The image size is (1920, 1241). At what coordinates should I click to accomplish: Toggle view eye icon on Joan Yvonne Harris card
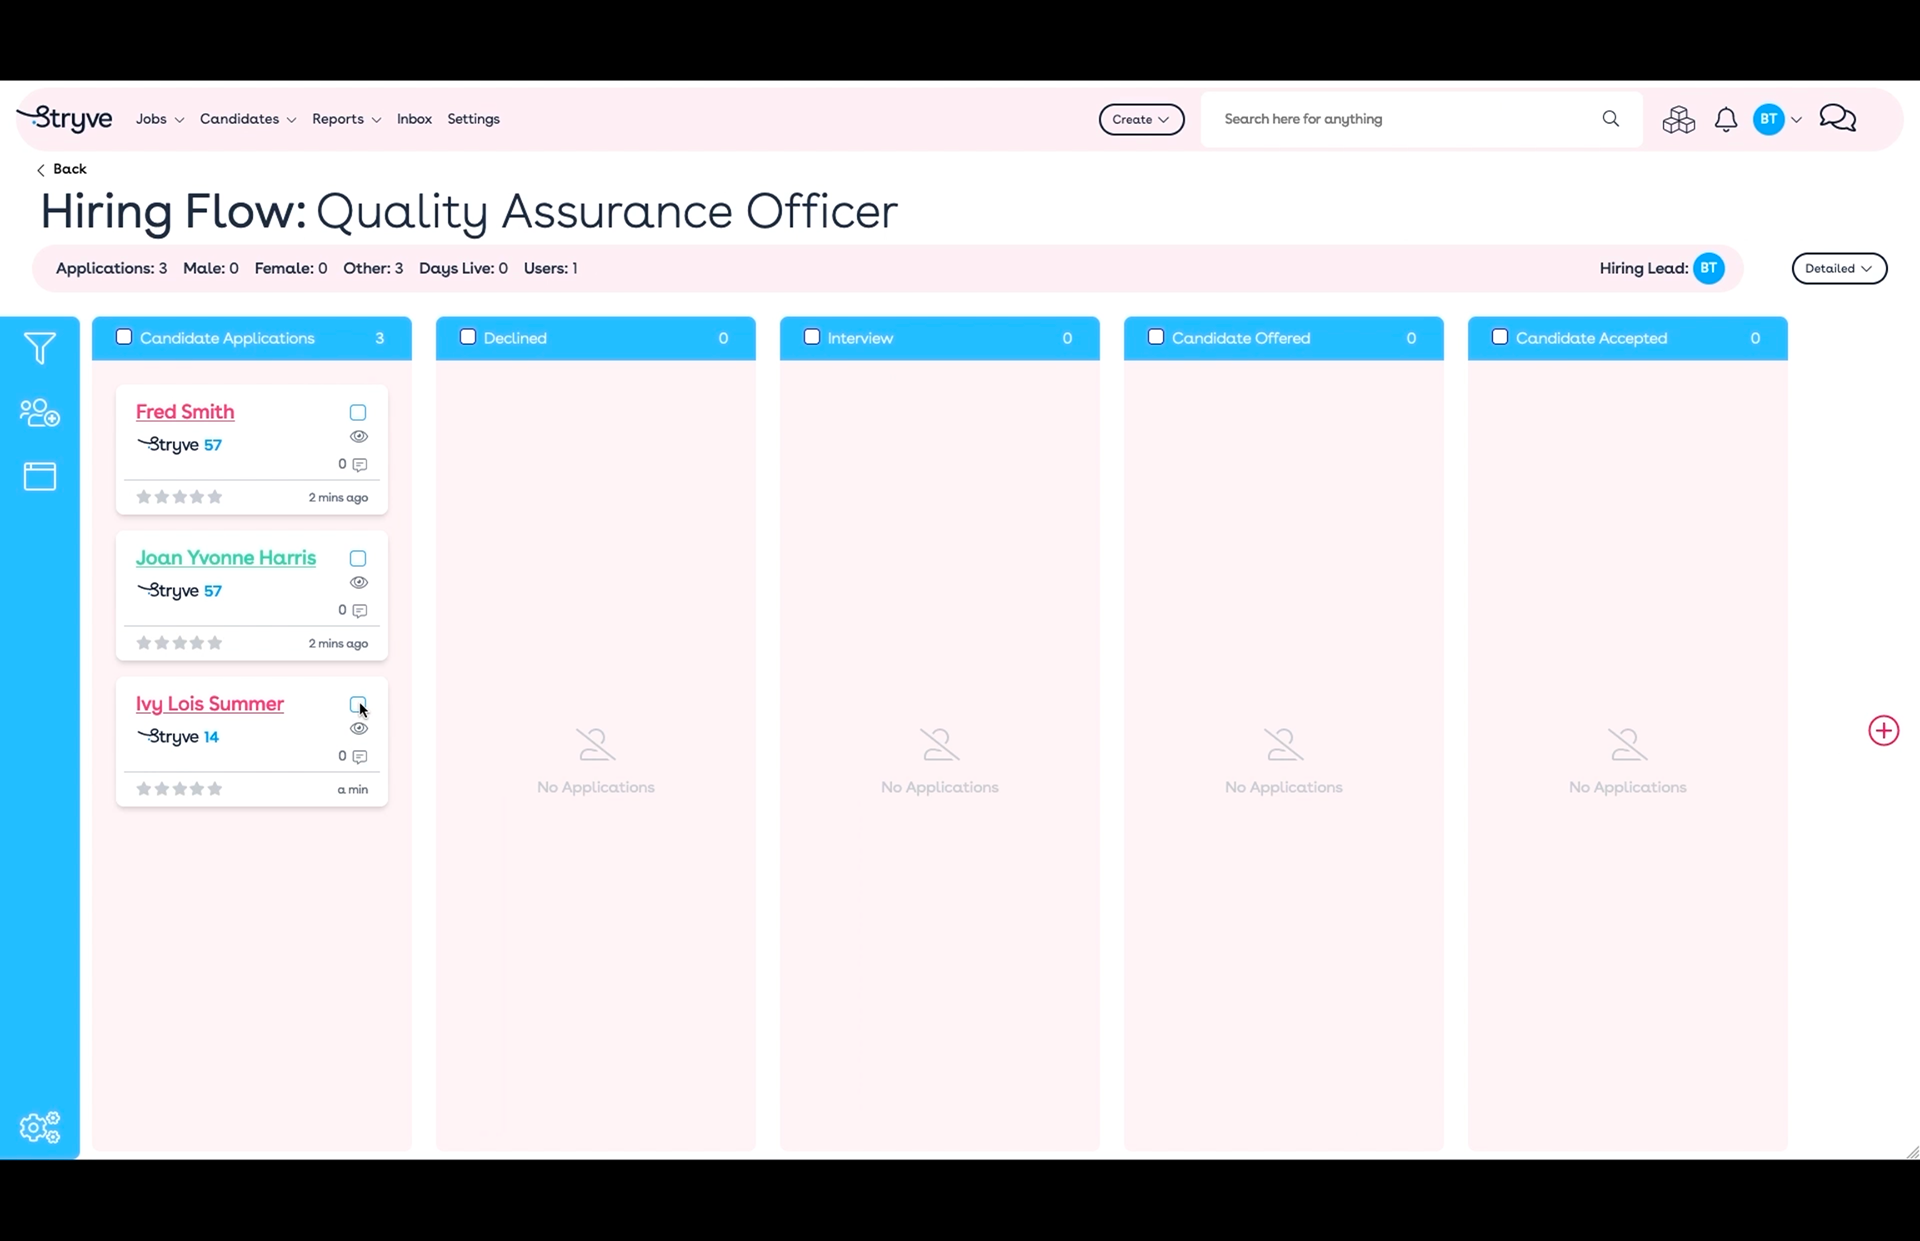click(x=359, y=582)
